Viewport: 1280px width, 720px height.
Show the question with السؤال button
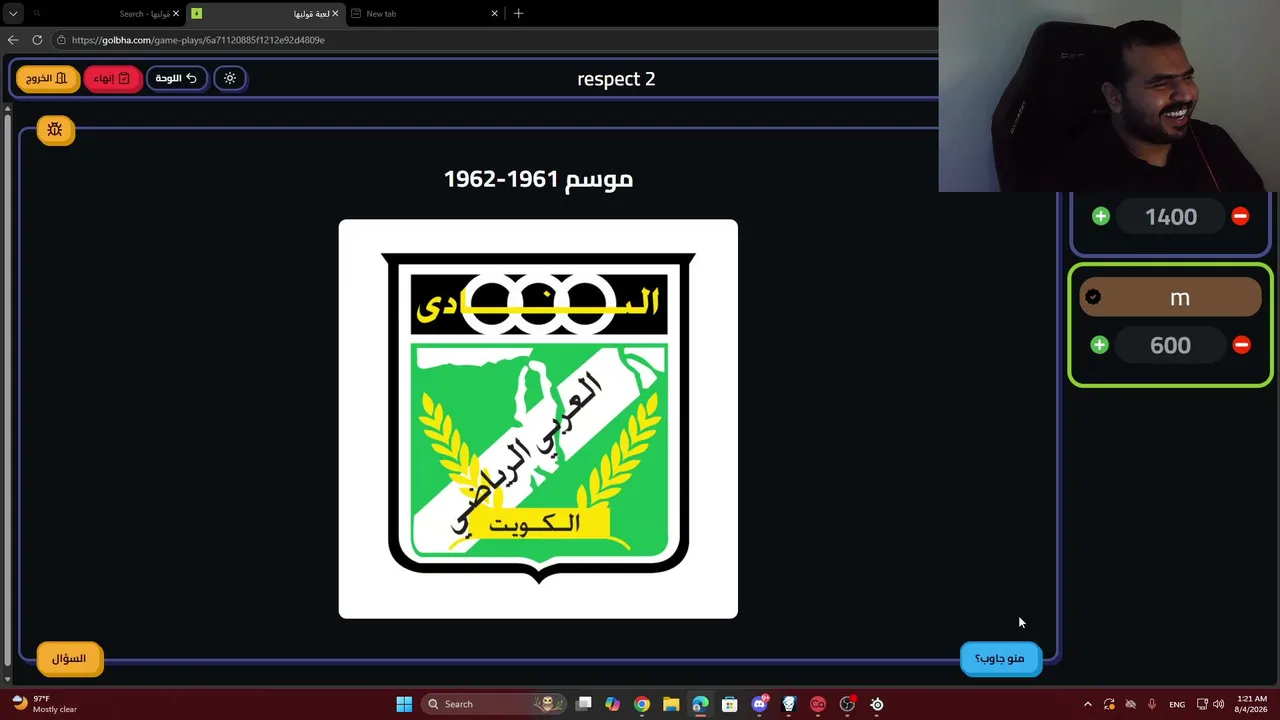(69, 658)
